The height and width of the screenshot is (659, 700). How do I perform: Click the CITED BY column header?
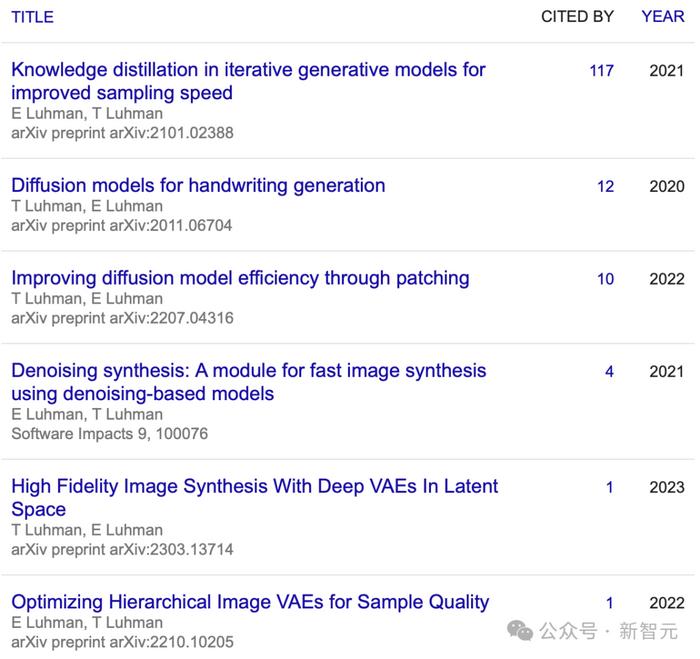[577, 17]
